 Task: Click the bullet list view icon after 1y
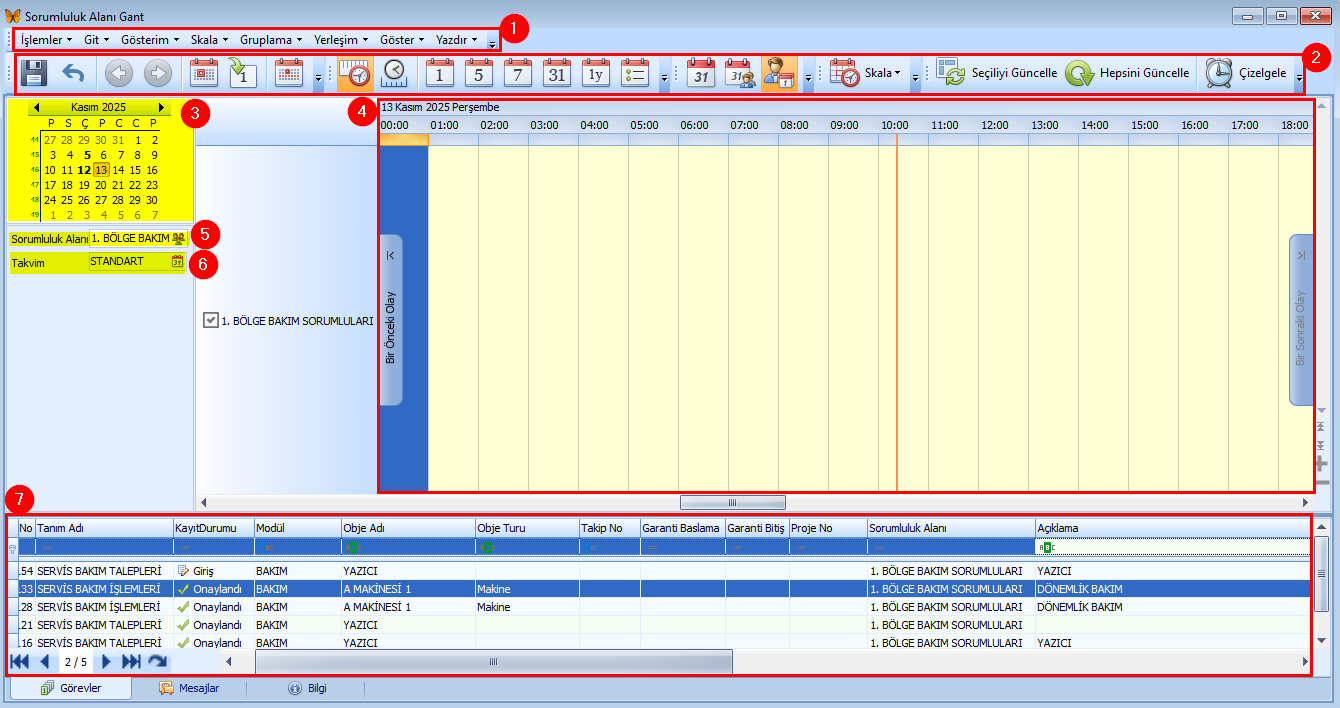pyautogui.click(x=634, y=73)
